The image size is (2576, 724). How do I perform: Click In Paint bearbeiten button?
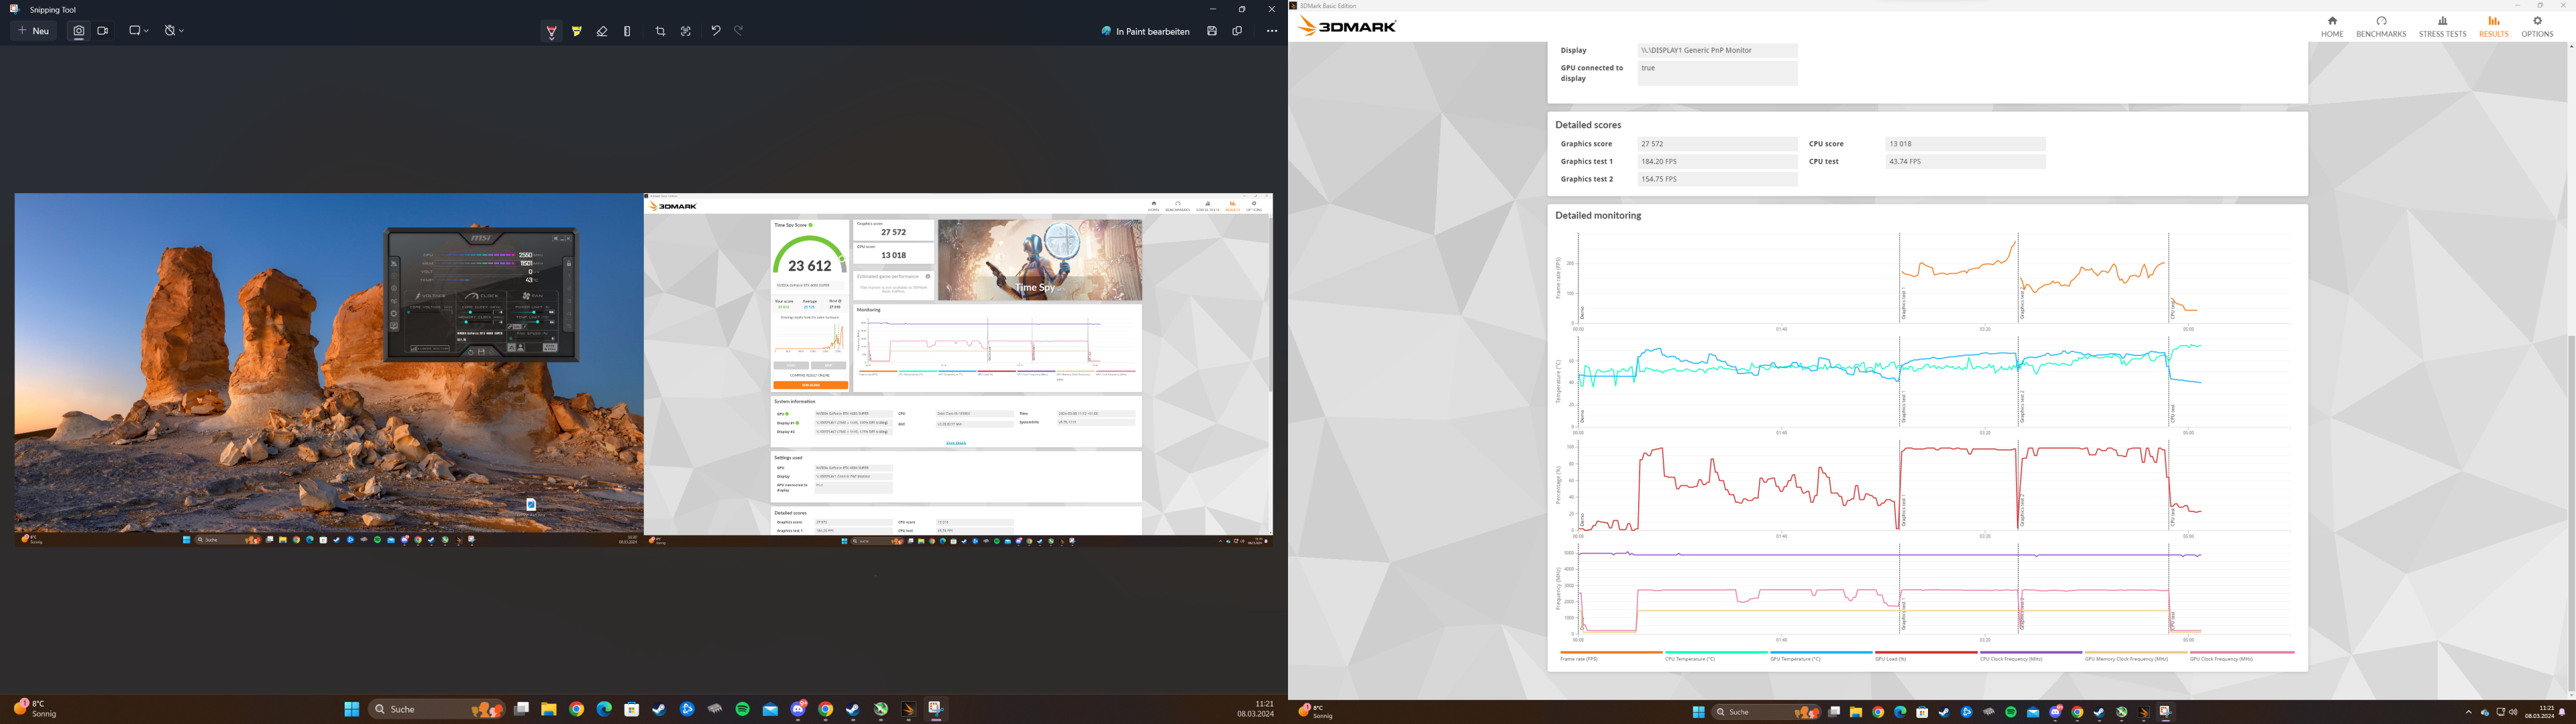[x=1146, y=31]
